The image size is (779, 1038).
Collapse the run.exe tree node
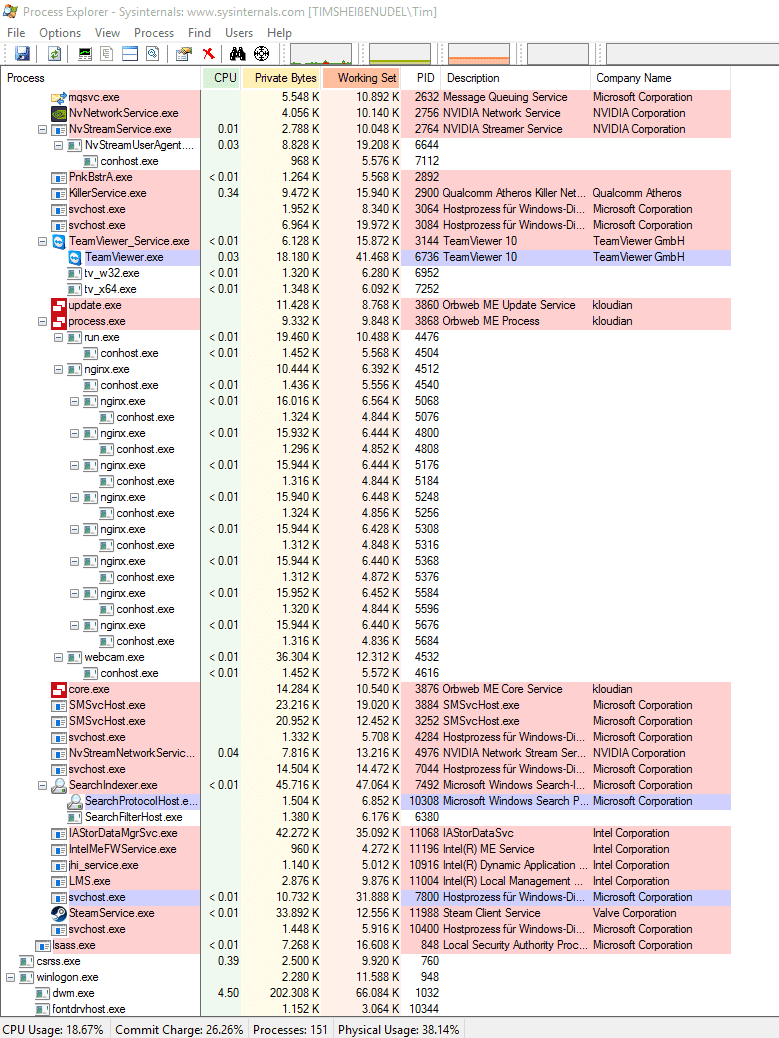coord(58,338)
